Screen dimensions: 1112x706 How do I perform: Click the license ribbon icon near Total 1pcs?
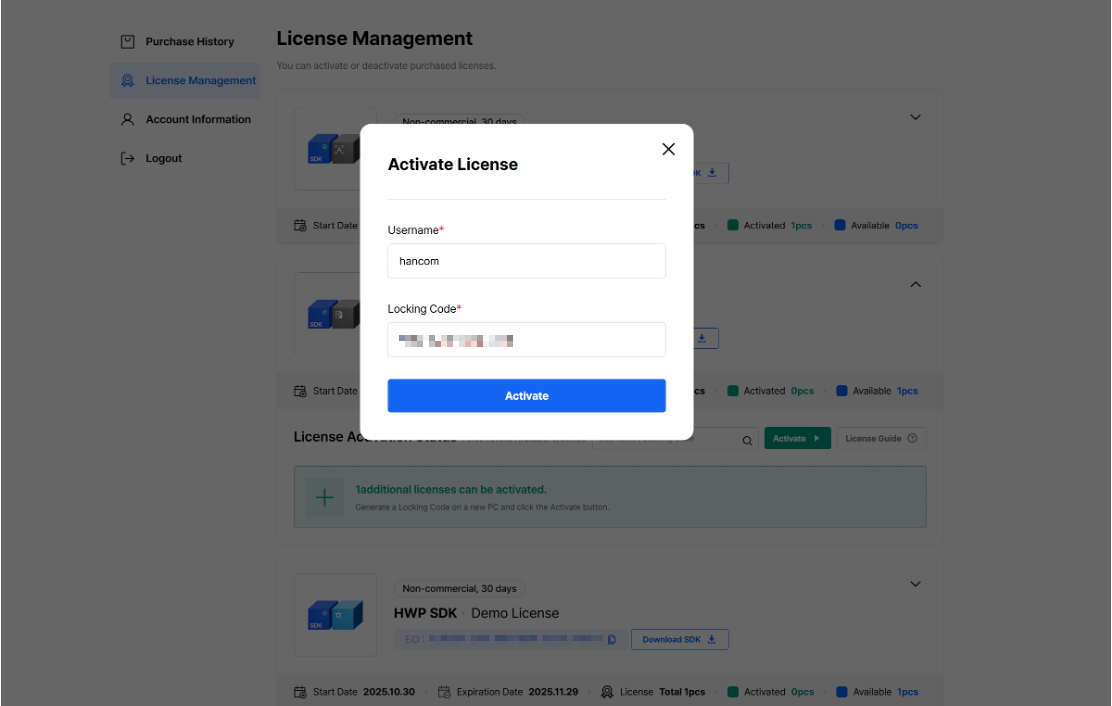pos(607,691)
